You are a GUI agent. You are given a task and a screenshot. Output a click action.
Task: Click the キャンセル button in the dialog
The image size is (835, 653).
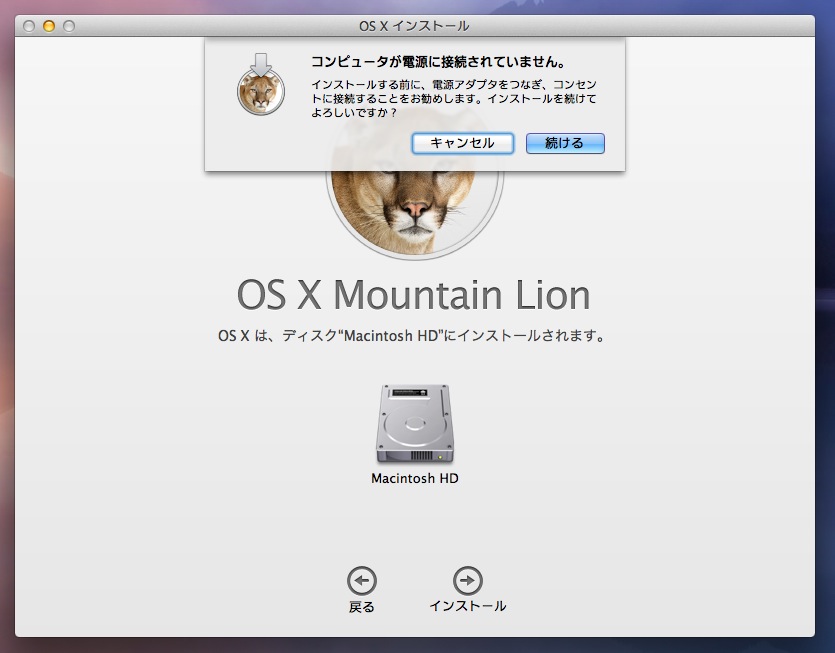[x=462, y=143]
